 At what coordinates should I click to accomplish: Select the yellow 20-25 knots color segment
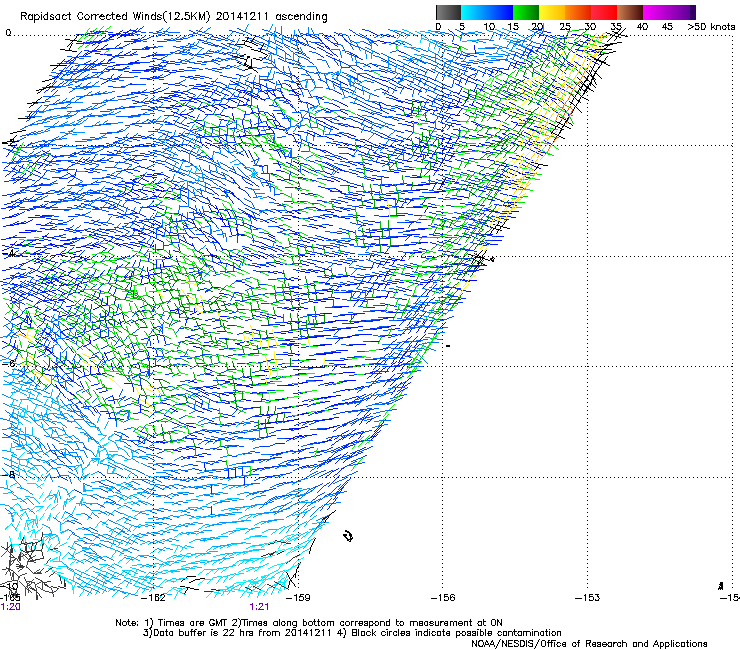pyautogui.click(x=552, y=12)
